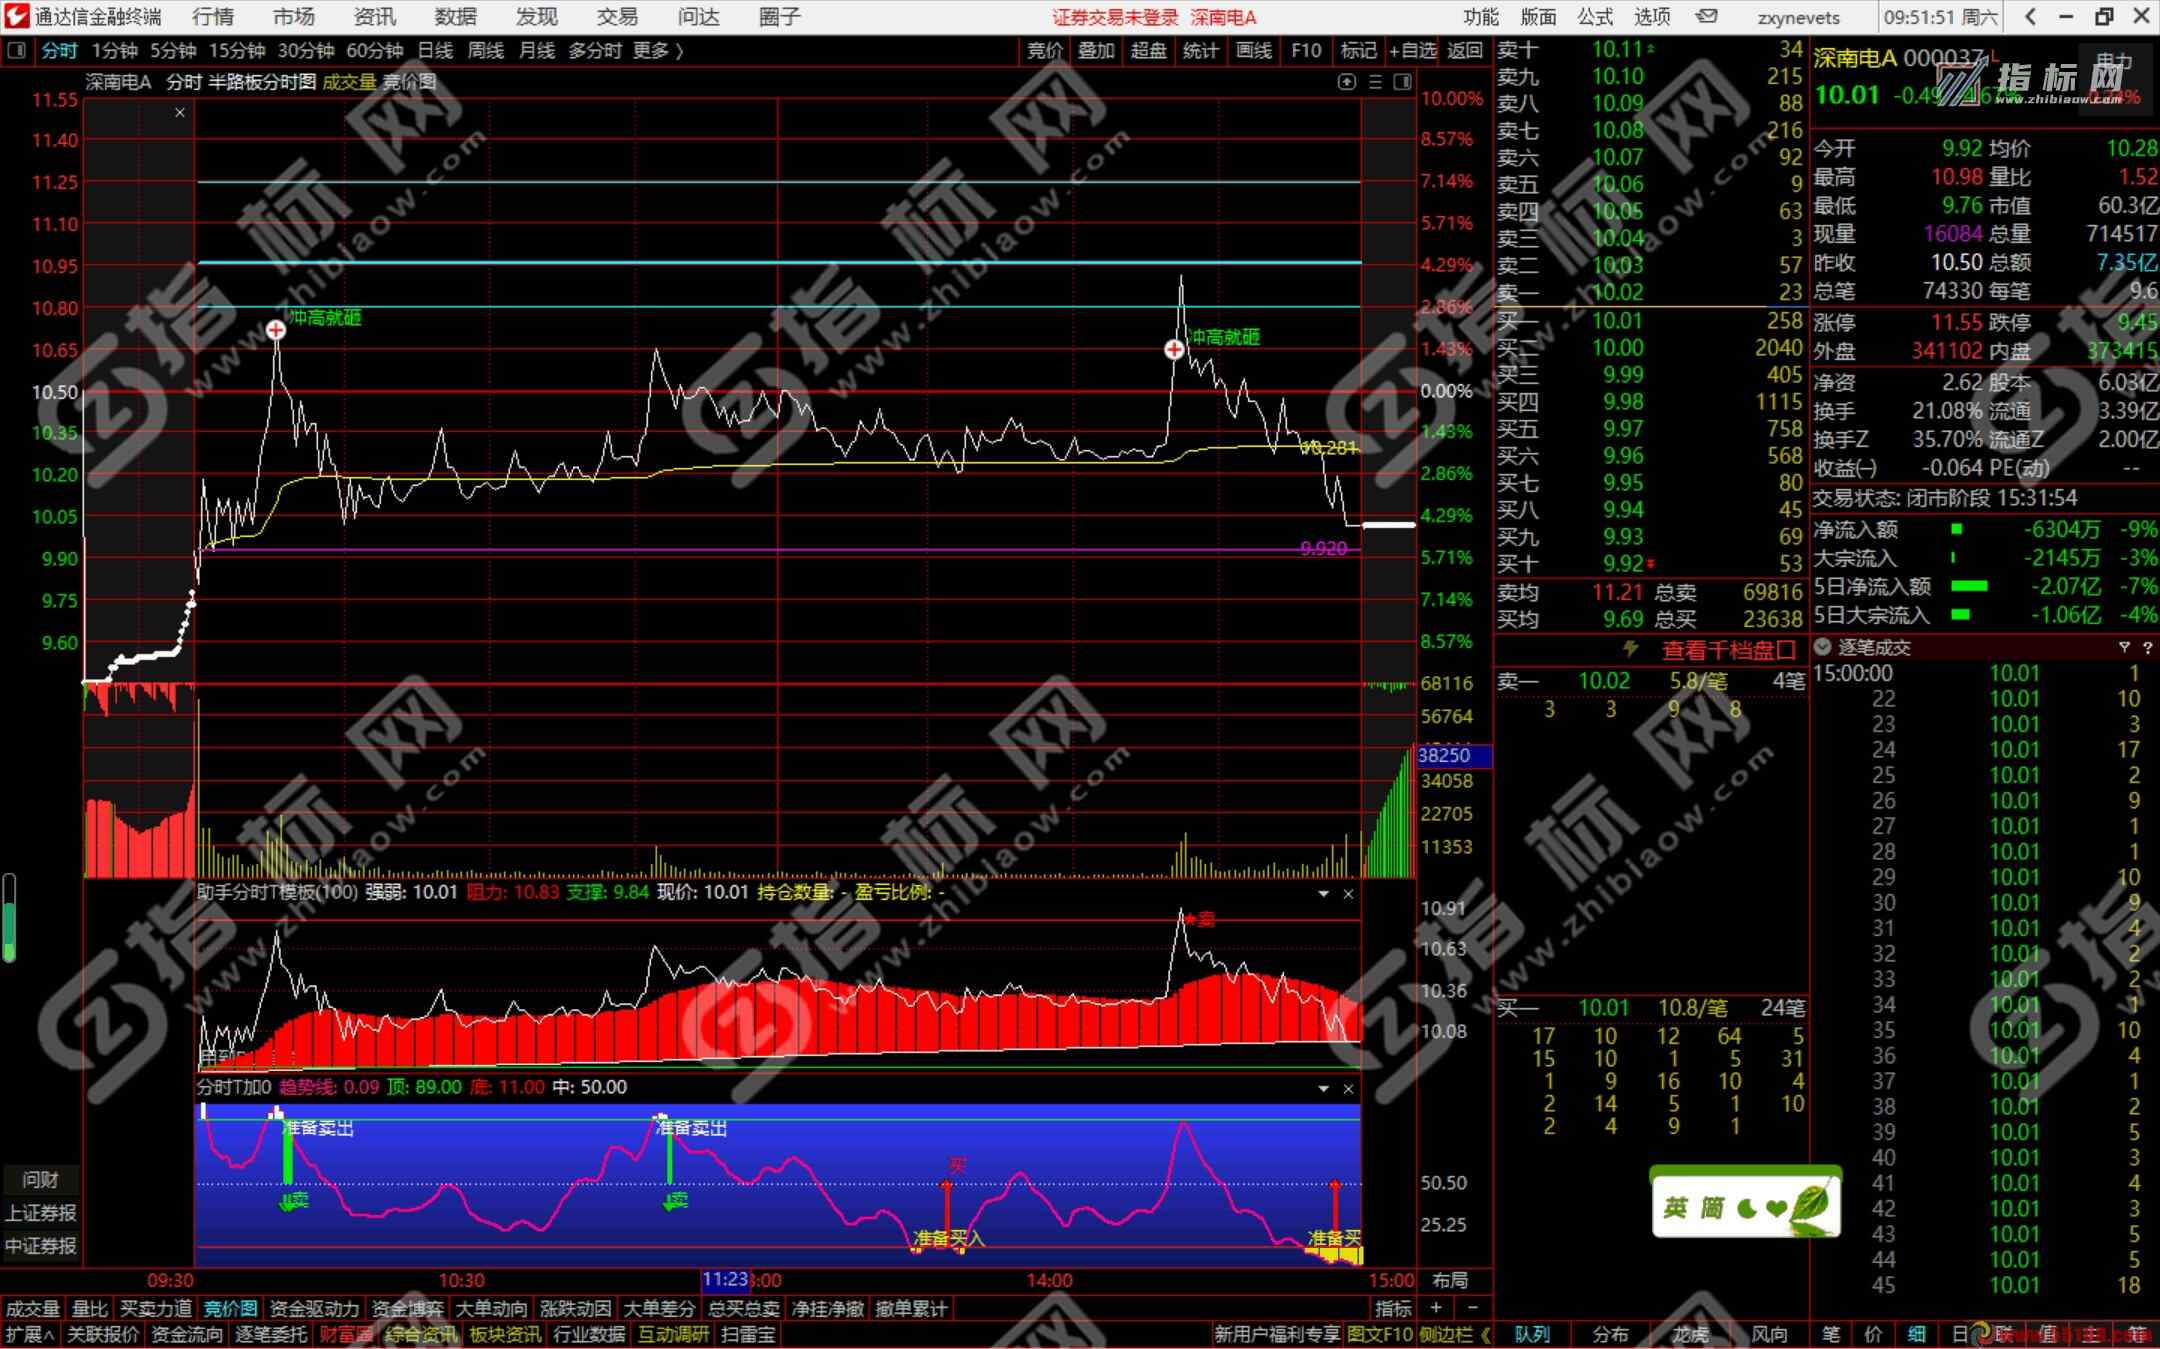Viewport: 2160px width, 1349px height.
Task: Click the filter icon in 逐笔成交 header
Action: [2124, 647]
